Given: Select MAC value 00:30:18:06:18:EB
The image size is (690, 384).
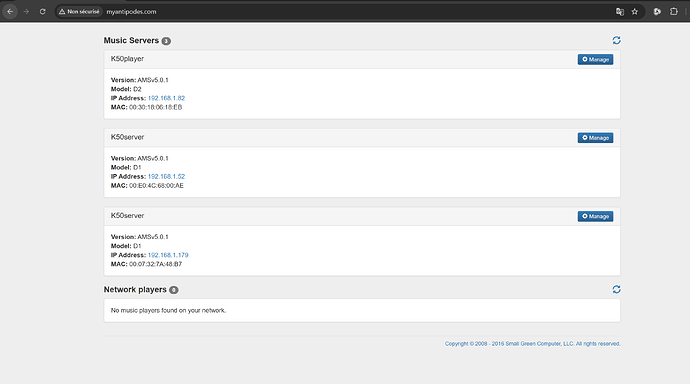Looking at the screenshot, I should click(x=155, y=107).
